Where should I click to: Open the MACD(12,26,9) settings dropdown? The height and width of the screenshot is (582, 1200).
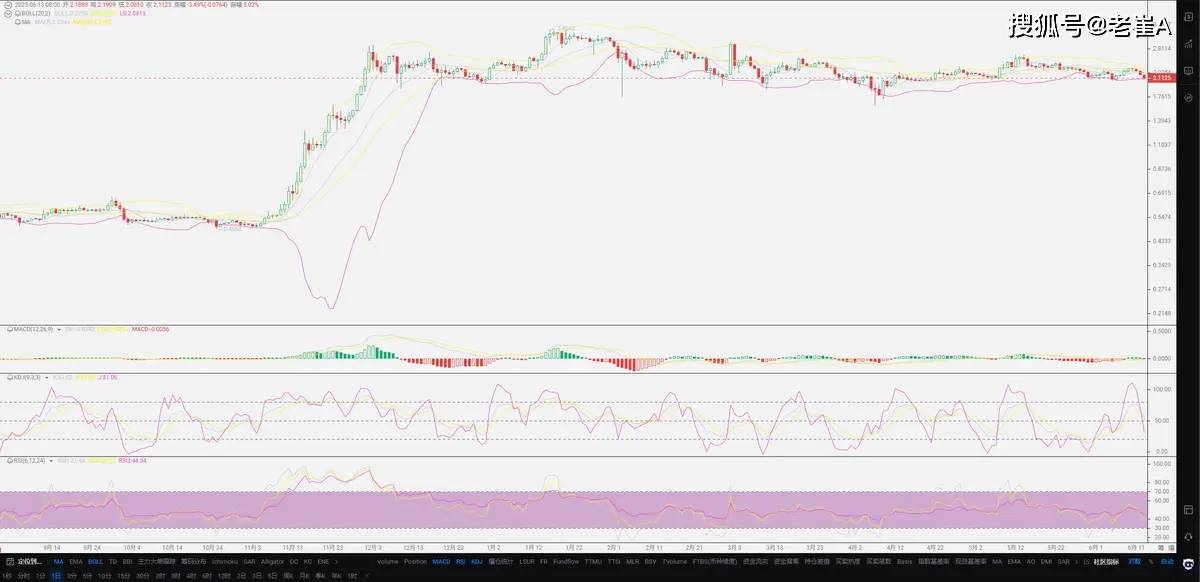tap(60, 328)
